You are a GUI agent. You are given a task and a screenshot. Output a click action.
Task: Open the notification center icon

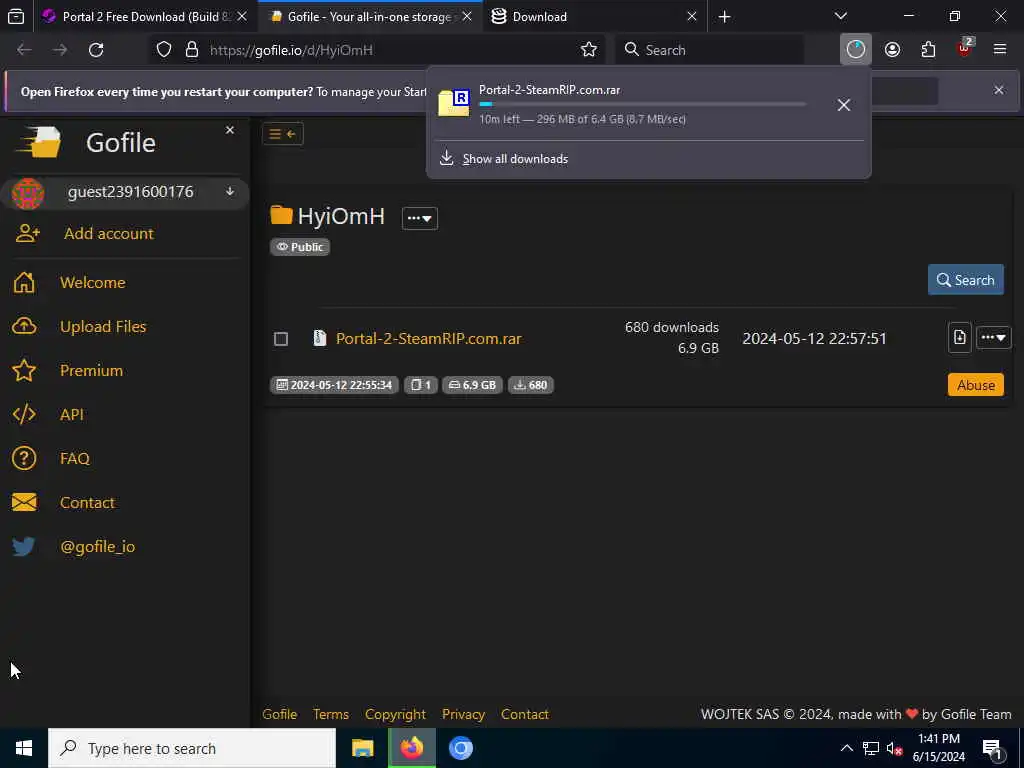click(992, 748)
